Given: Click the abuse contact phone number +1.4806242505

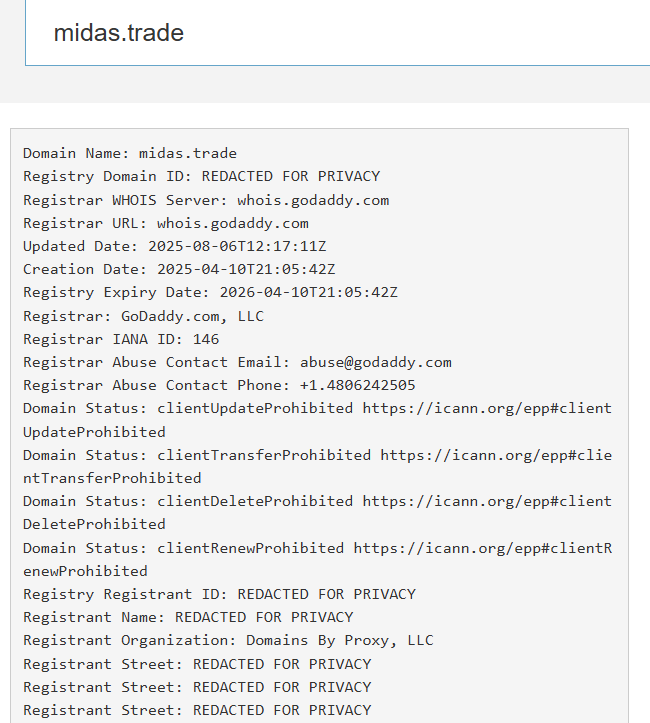Looking at the screenshot, I should [x=357, y=385].
